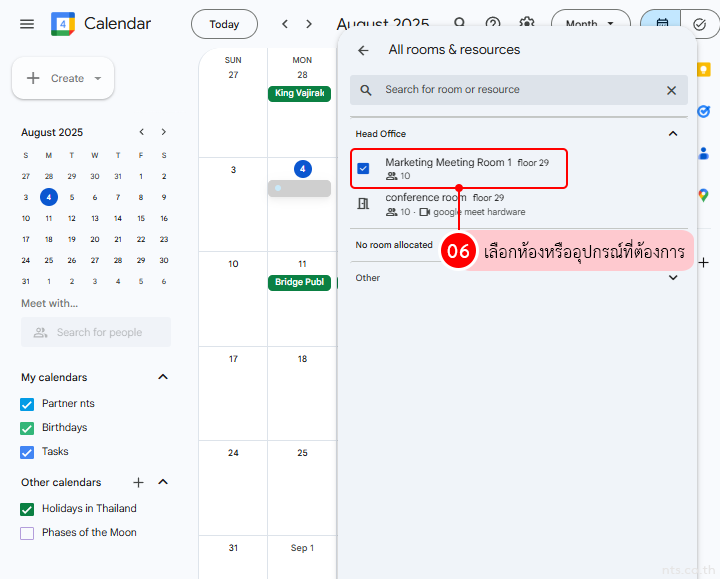Click today's date 4 in month grid
The image size is (720, 579).
303,169
